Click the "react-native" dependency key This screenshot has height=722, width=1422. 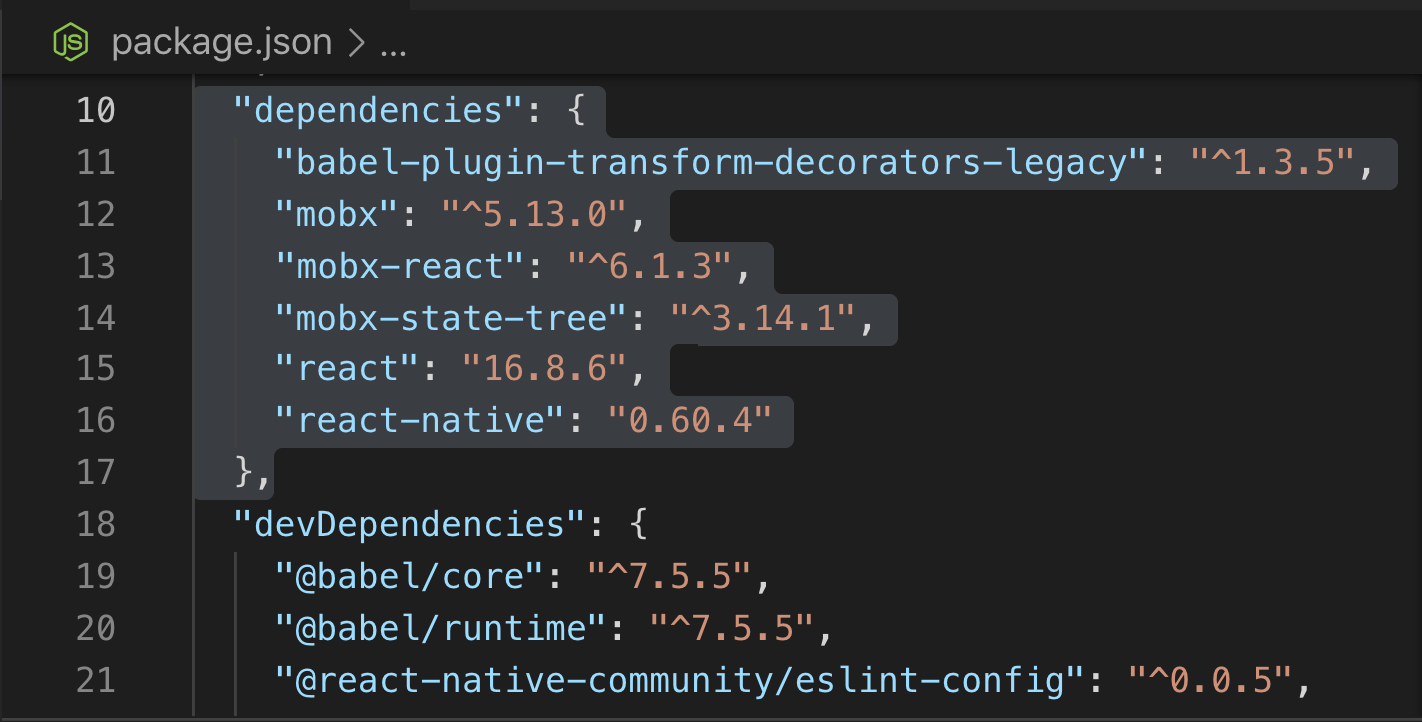click(422, 420)
